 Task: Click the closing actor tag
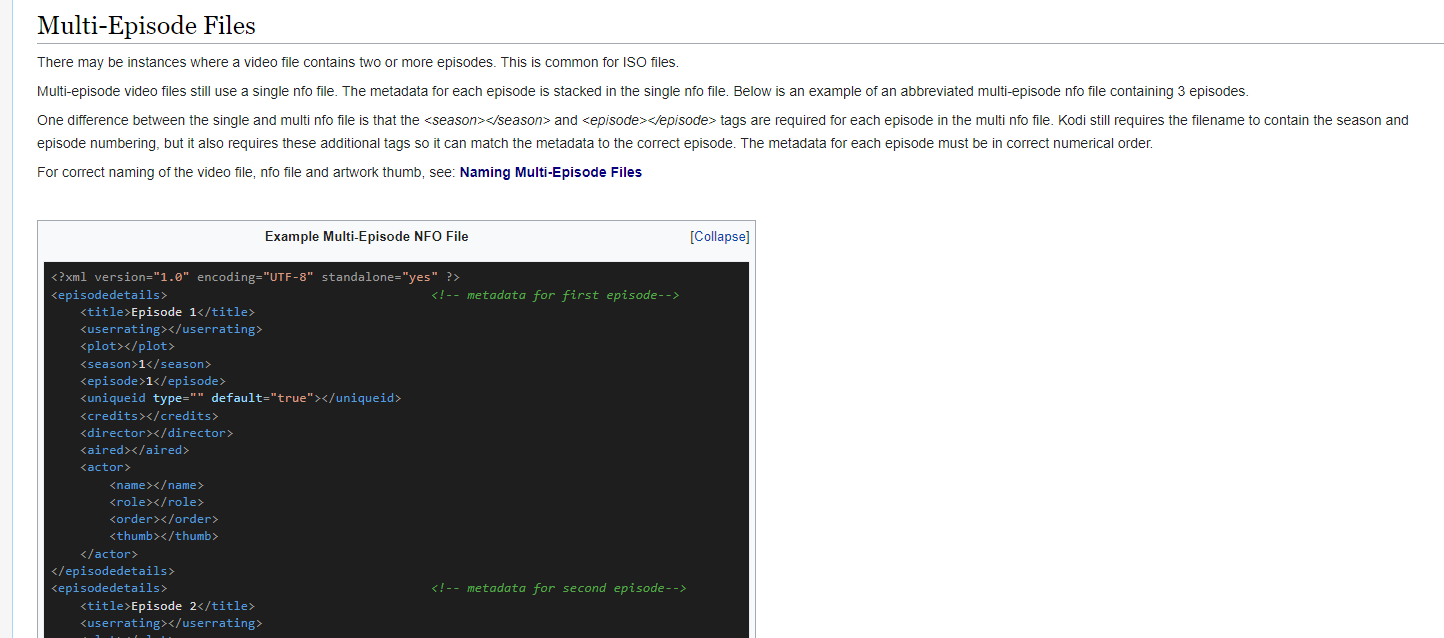109,554
